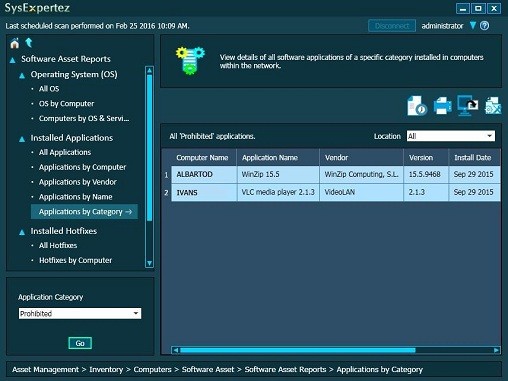Sort by Application Name column header
Viewport: 508px width, 381px height.
pos(278,158)
